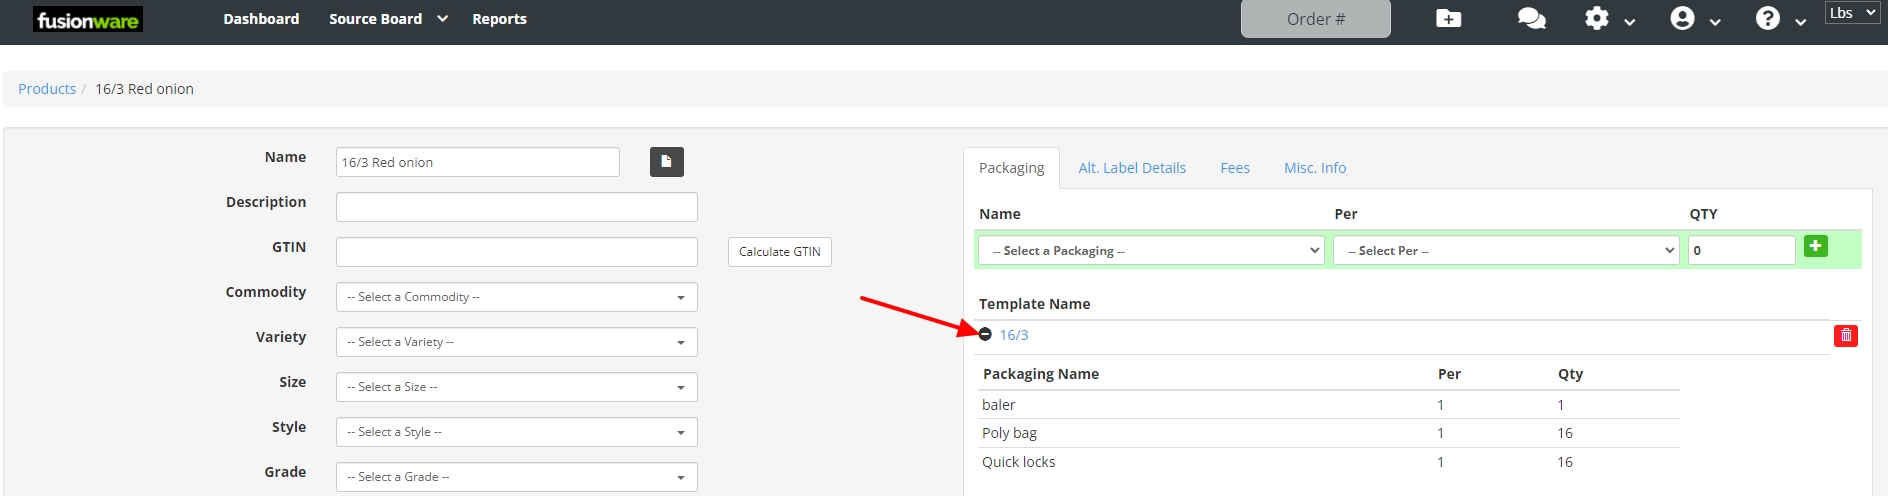Click the Calculate GTIN button
Viewport: 1888px width, 496px height.
click(779, 252)
